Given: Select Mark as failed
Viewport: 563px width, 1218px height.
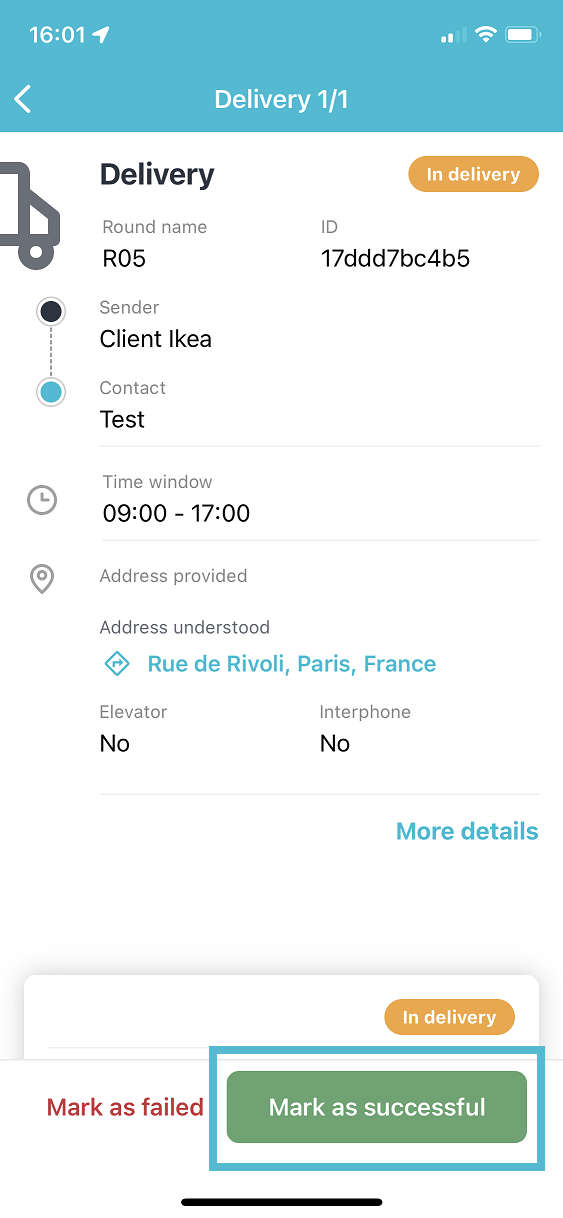Looking at the screenshot, I should [125, 1107].
